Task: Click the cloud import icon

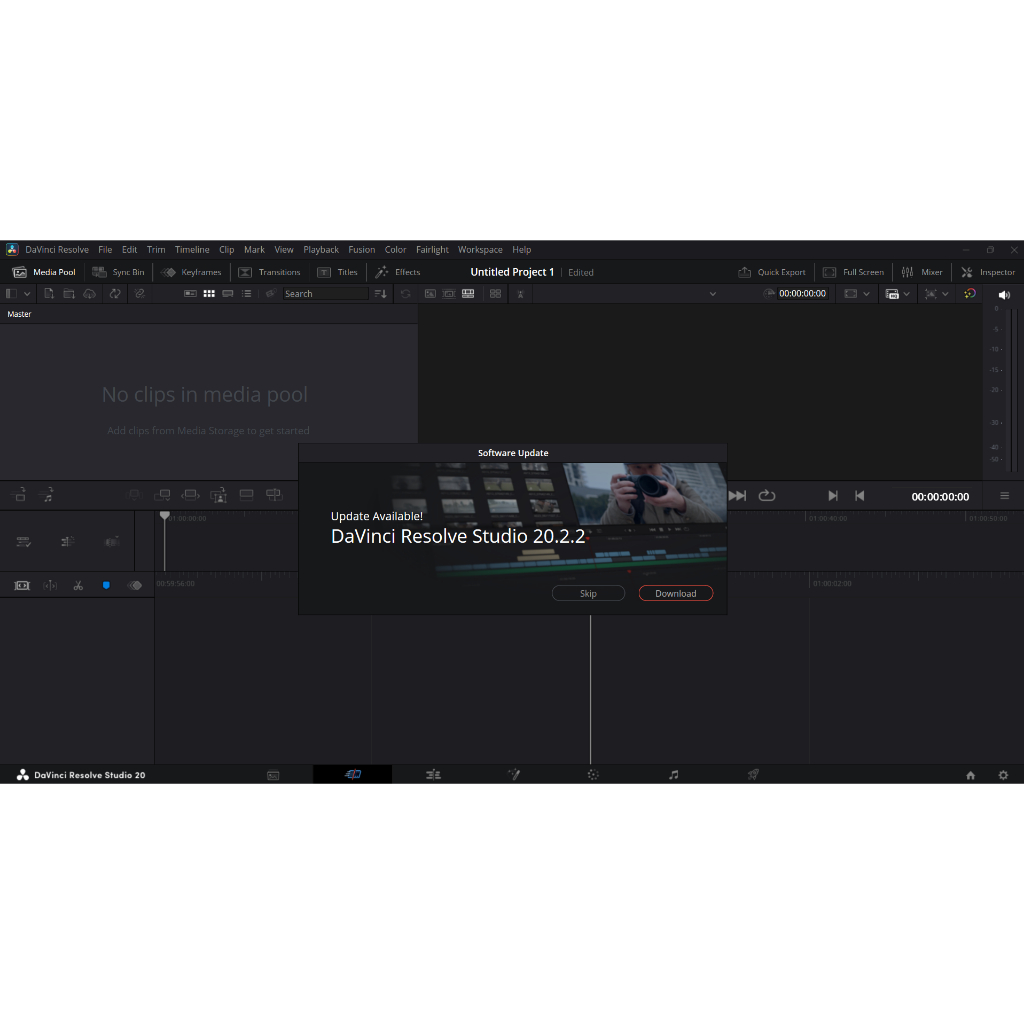Action: 89,294
